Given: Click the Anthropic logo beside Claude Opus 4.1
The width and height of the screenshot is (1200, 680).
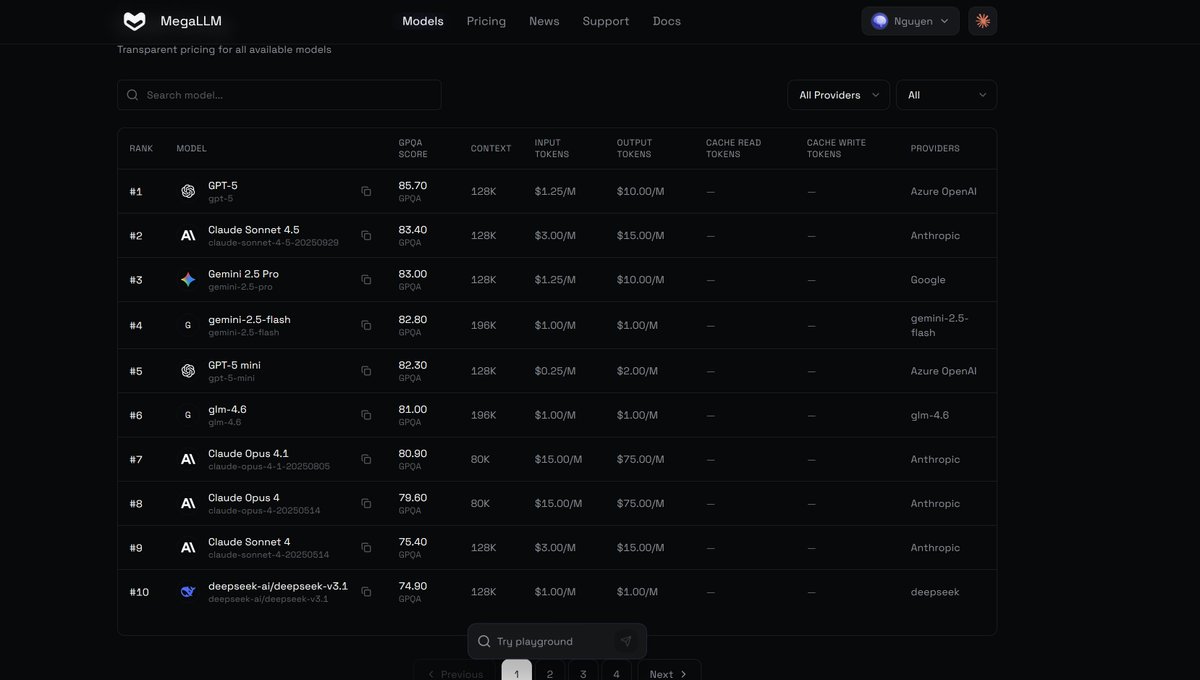Looking at the screenshot, I should [x=188, y=459].
